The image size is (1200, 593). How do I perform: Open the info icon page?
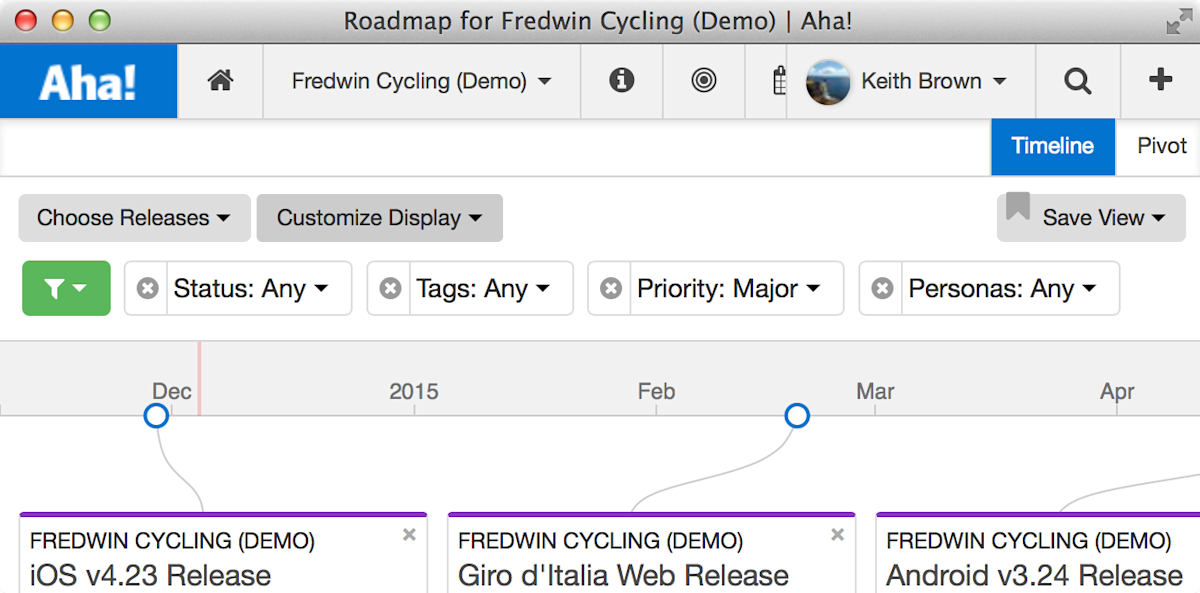(621, 81)
